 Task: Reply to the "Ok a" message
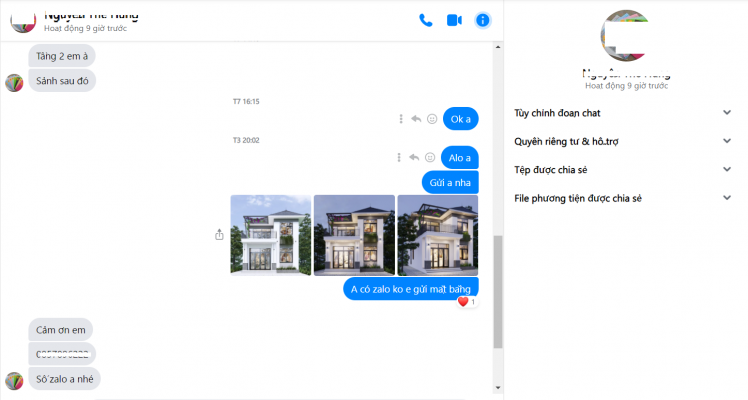coord(416,119)
